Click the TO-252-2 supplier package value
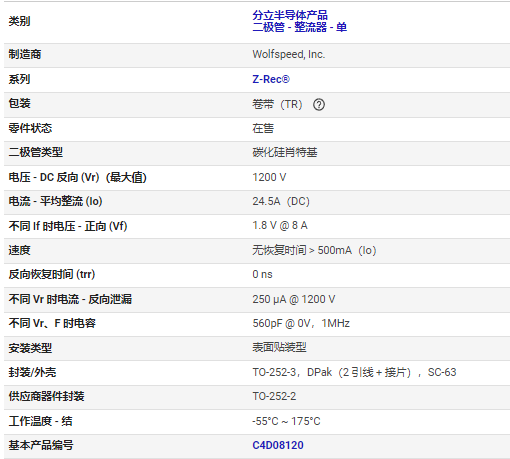Viewport: 510px width, 459px height. pyautogui.click(x=274, y=396)
